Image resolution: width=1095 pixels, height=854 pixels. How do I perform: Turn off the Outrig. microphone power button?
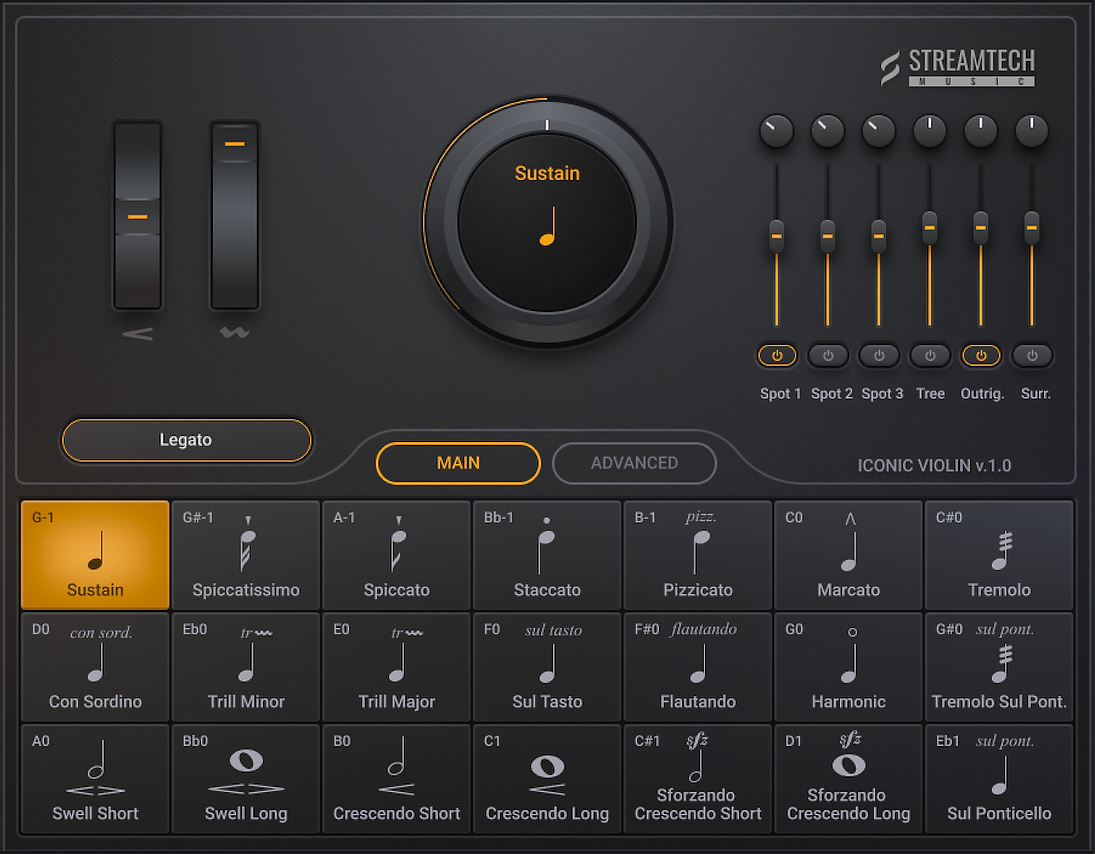pyautogui.click(x=981, y=355)
